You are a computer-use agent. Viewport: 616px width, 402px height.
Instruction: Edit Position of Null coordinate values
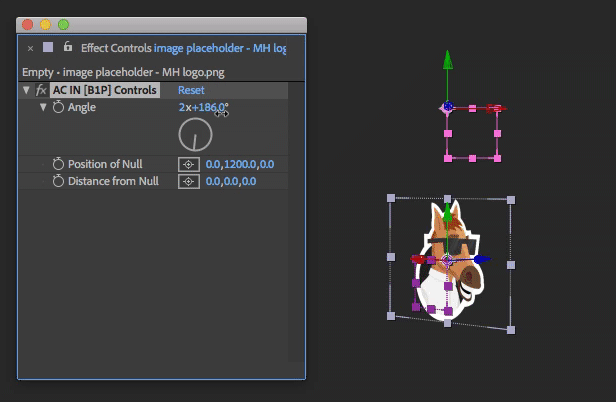(239, 164)
